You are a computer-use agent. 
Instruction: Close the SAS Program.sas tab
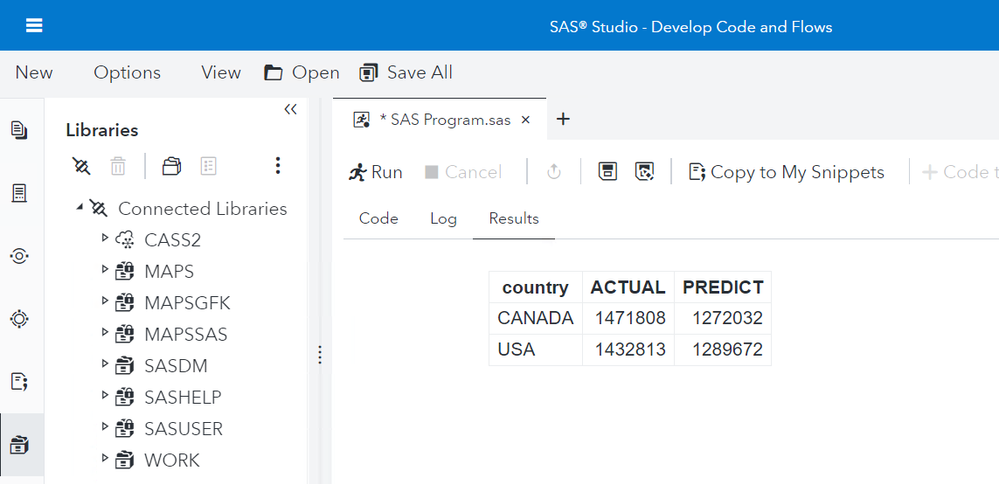click(526, 120)
